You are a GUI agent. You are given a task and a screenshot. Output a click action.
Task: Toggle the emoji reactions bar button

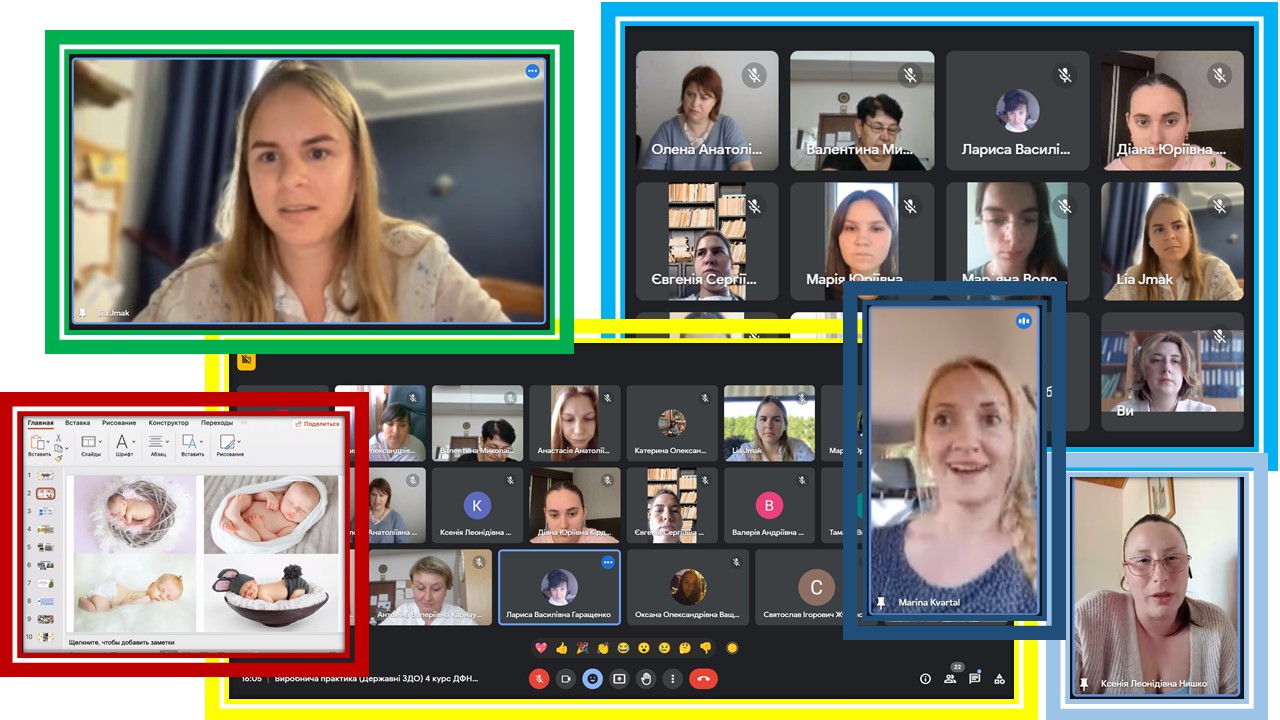[x=593, y=679]
